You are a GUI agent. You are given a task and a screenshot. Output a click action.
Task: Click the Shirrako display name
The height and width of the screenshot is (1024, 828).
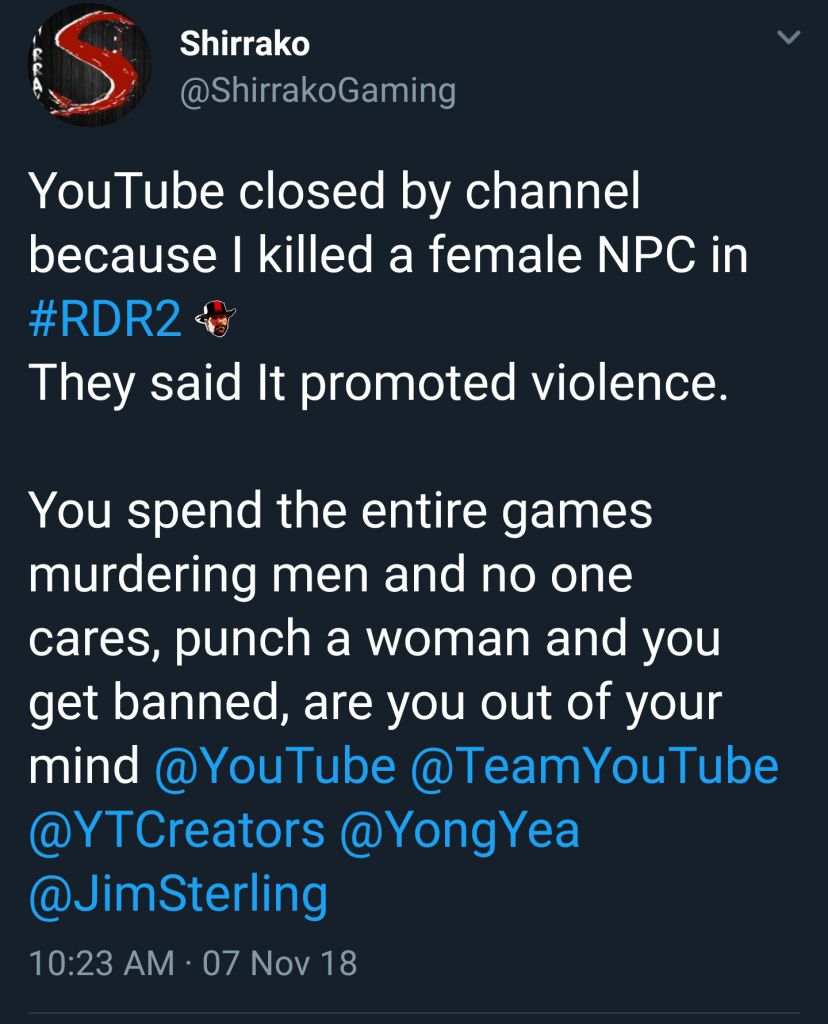tap(244, 43)
